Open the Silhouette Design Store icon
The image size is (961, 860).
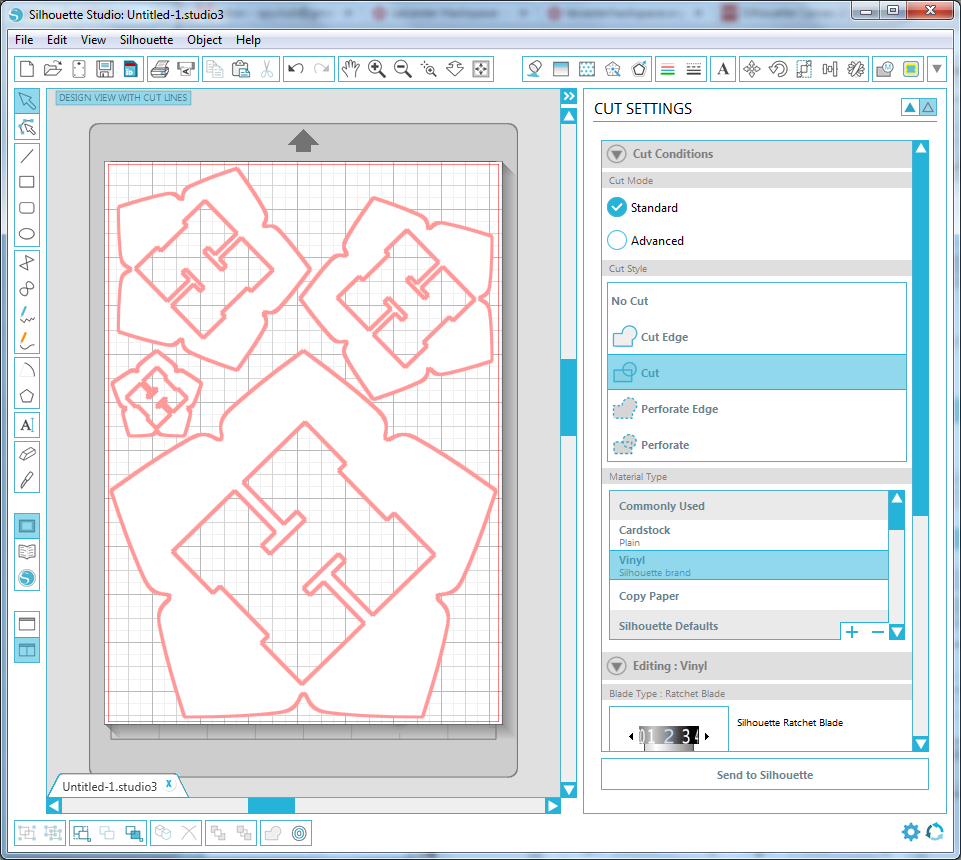click(x=27, y=578)
